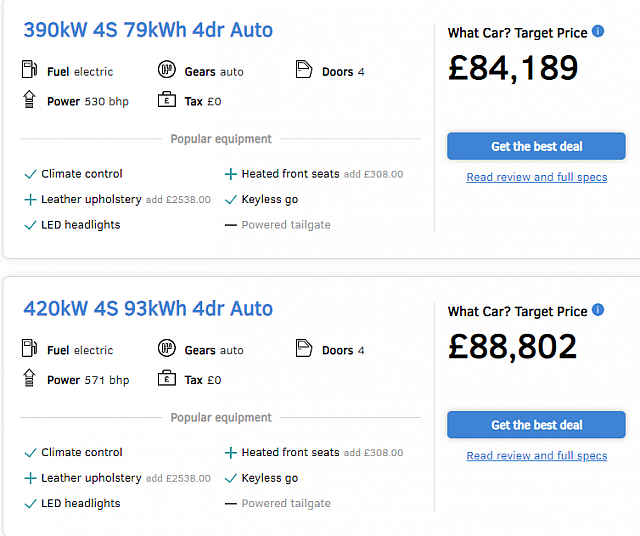Click the Keyless go checkmark on the 420kW listing

point(231,478)
